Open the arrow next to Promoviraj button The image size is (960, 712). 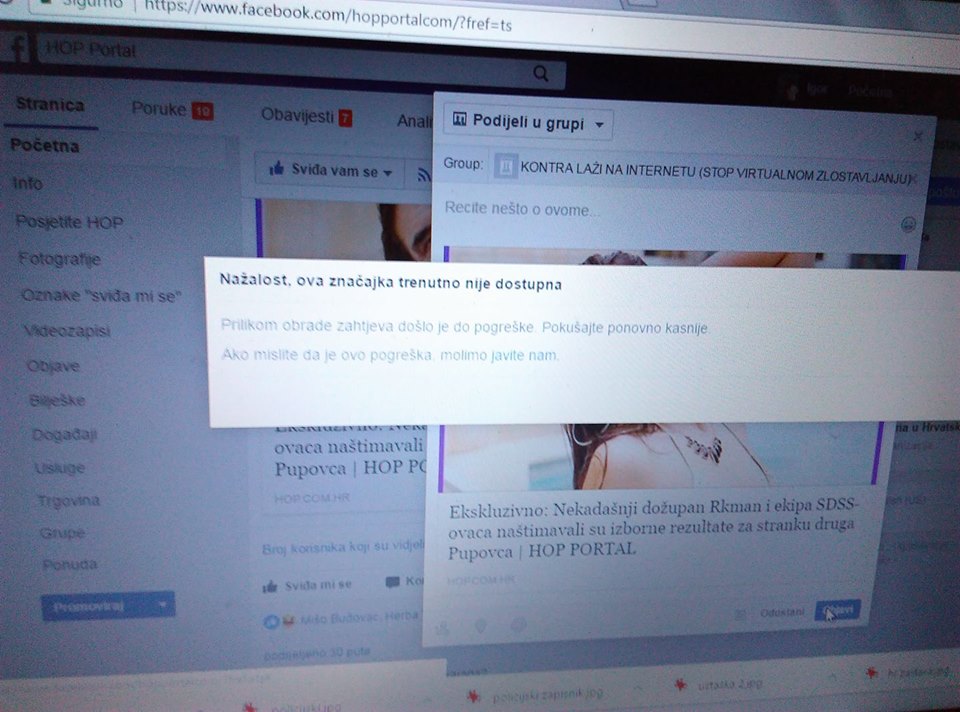[x=162, y=605]
